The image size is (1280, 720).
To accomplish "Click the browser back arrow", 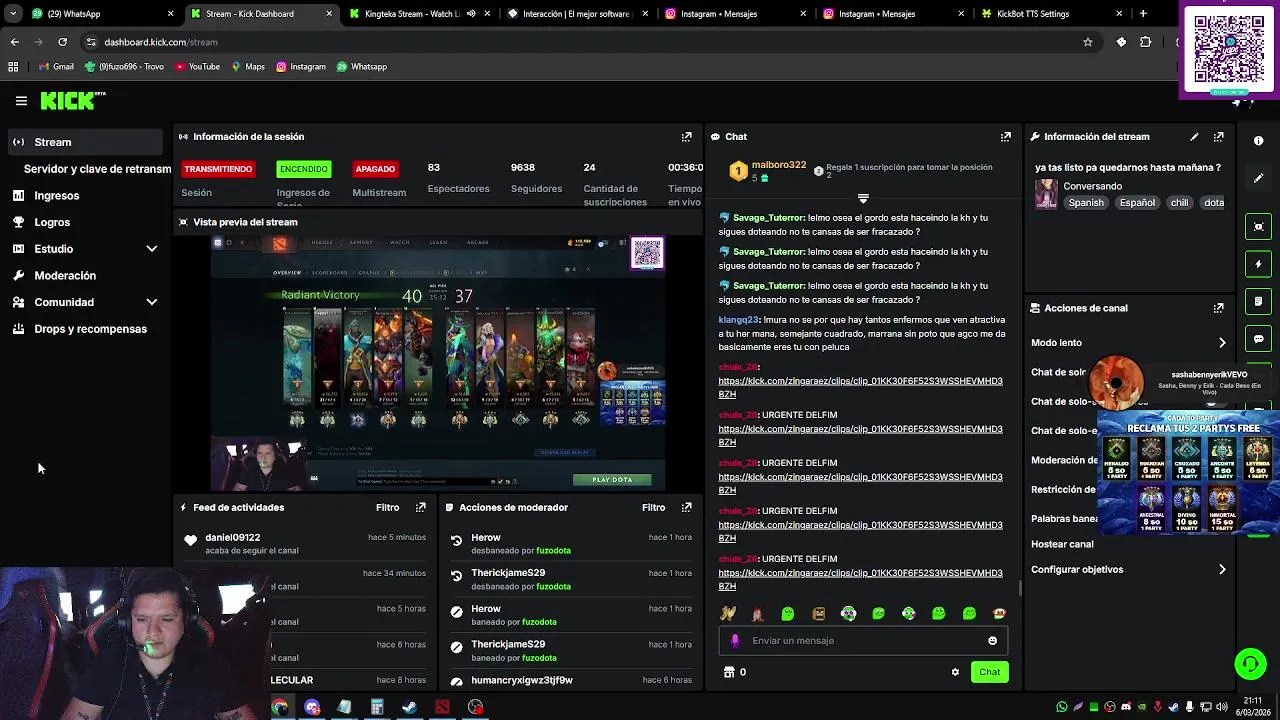I will point(15,42).
